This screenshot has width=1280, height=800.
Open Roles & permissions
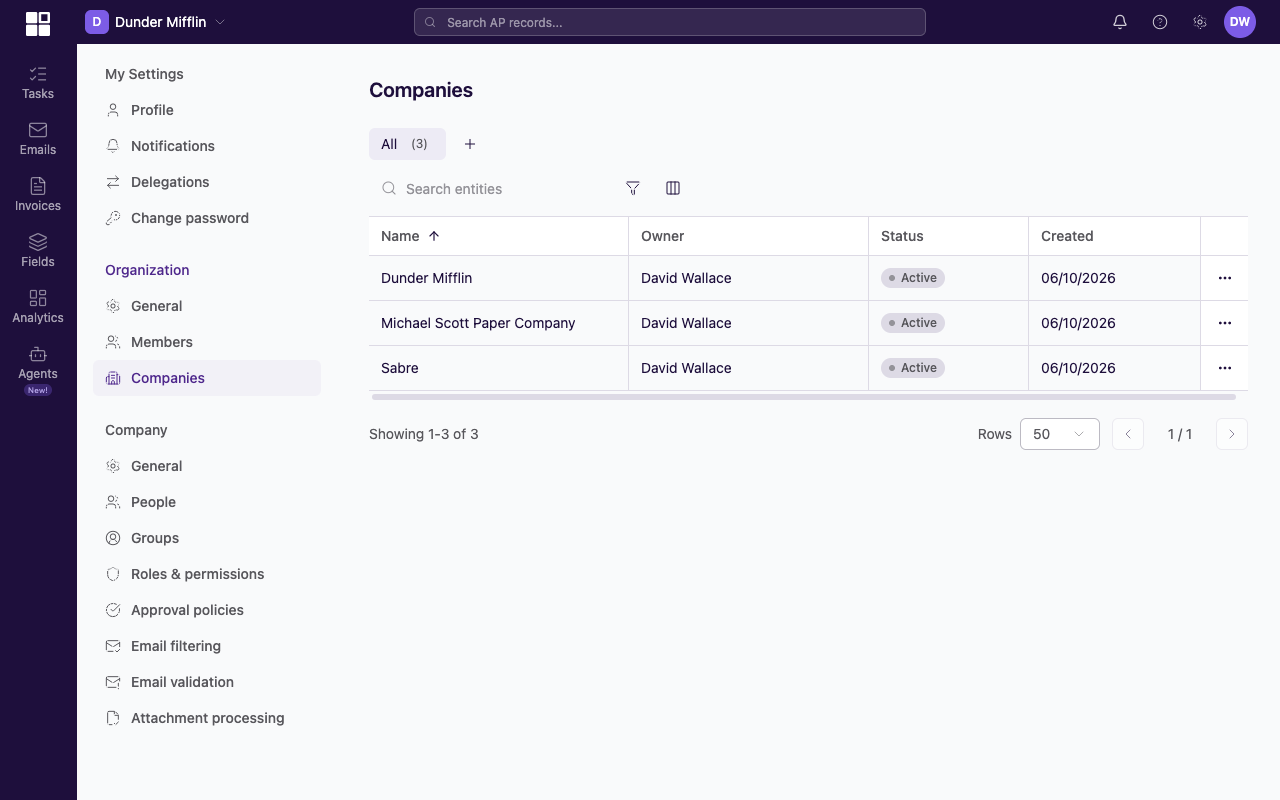(207, 574)
